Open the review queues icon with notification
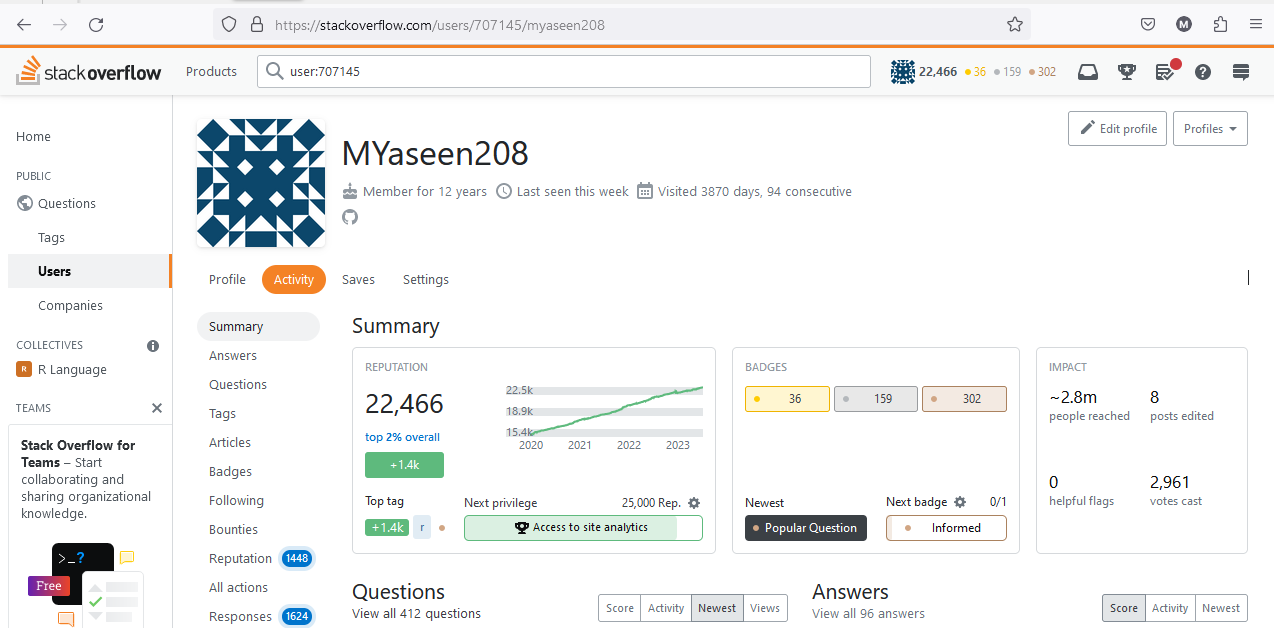 [1165, 72]
